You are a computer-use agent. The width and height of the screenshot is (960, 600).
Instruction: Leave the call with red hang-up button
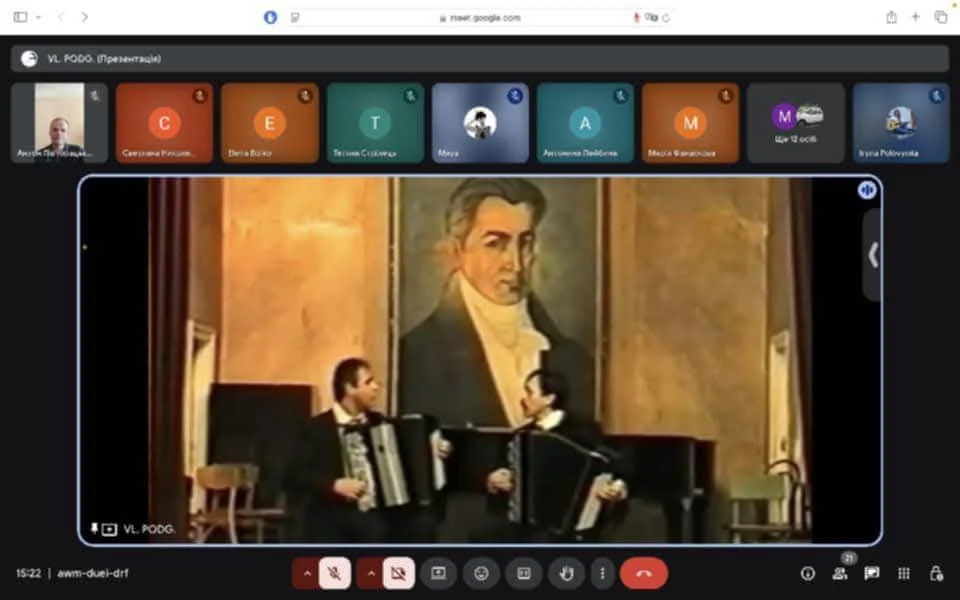[643, 574]
